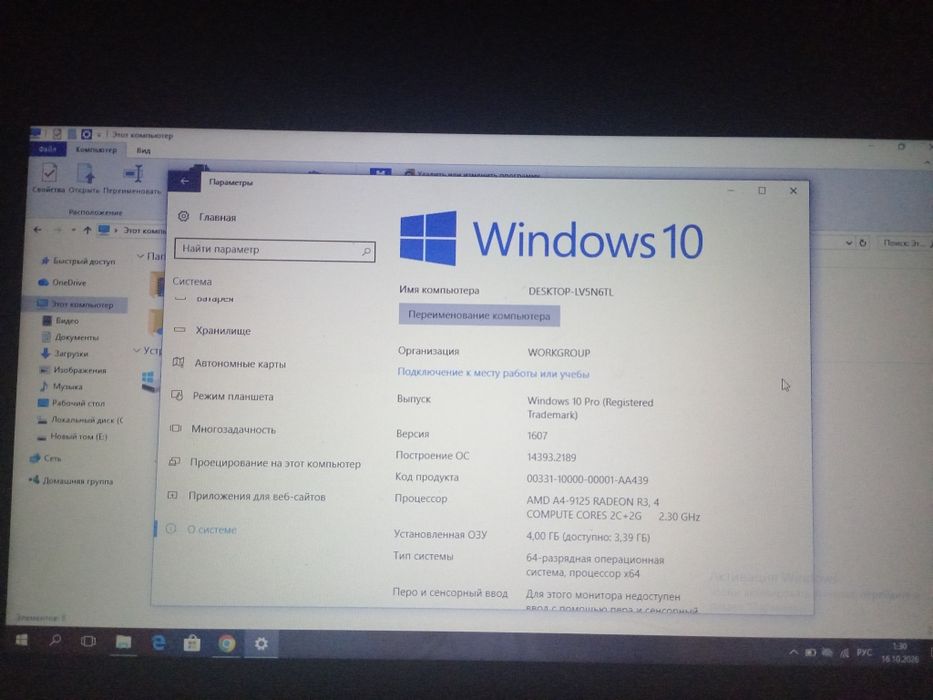Select version value 1607
Screen dimensions: 933x700
(x=537, y=435)
